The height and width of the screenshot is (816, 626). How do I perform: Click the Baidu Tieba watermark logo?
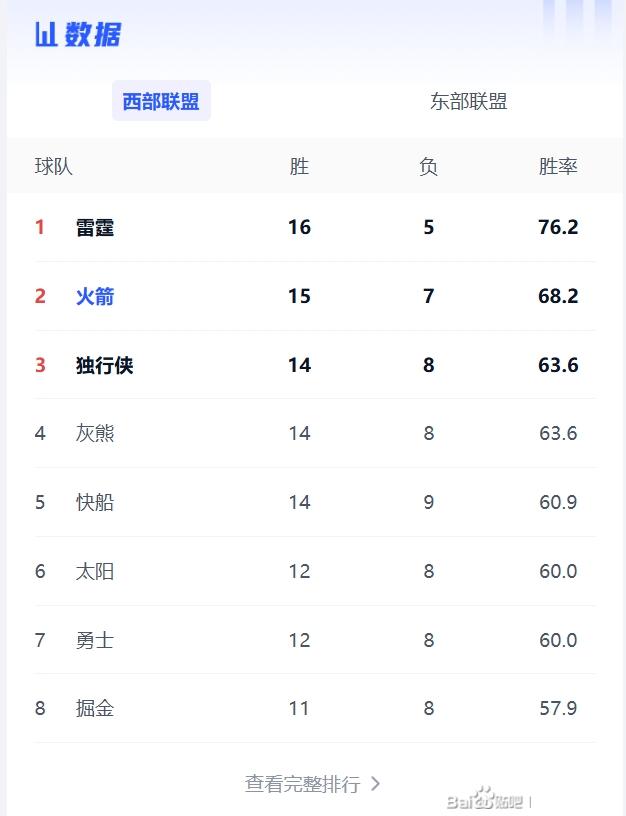coord(486,799)
